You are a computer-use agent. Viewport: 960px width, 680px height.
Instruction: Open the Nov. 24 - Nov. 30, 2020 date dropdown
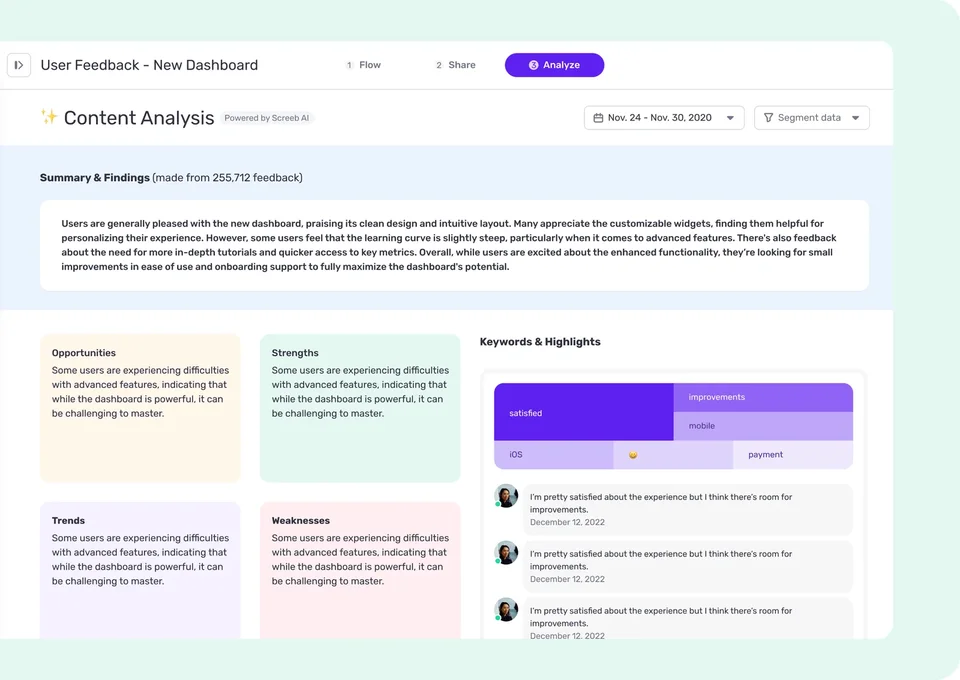tap(664, 118)
